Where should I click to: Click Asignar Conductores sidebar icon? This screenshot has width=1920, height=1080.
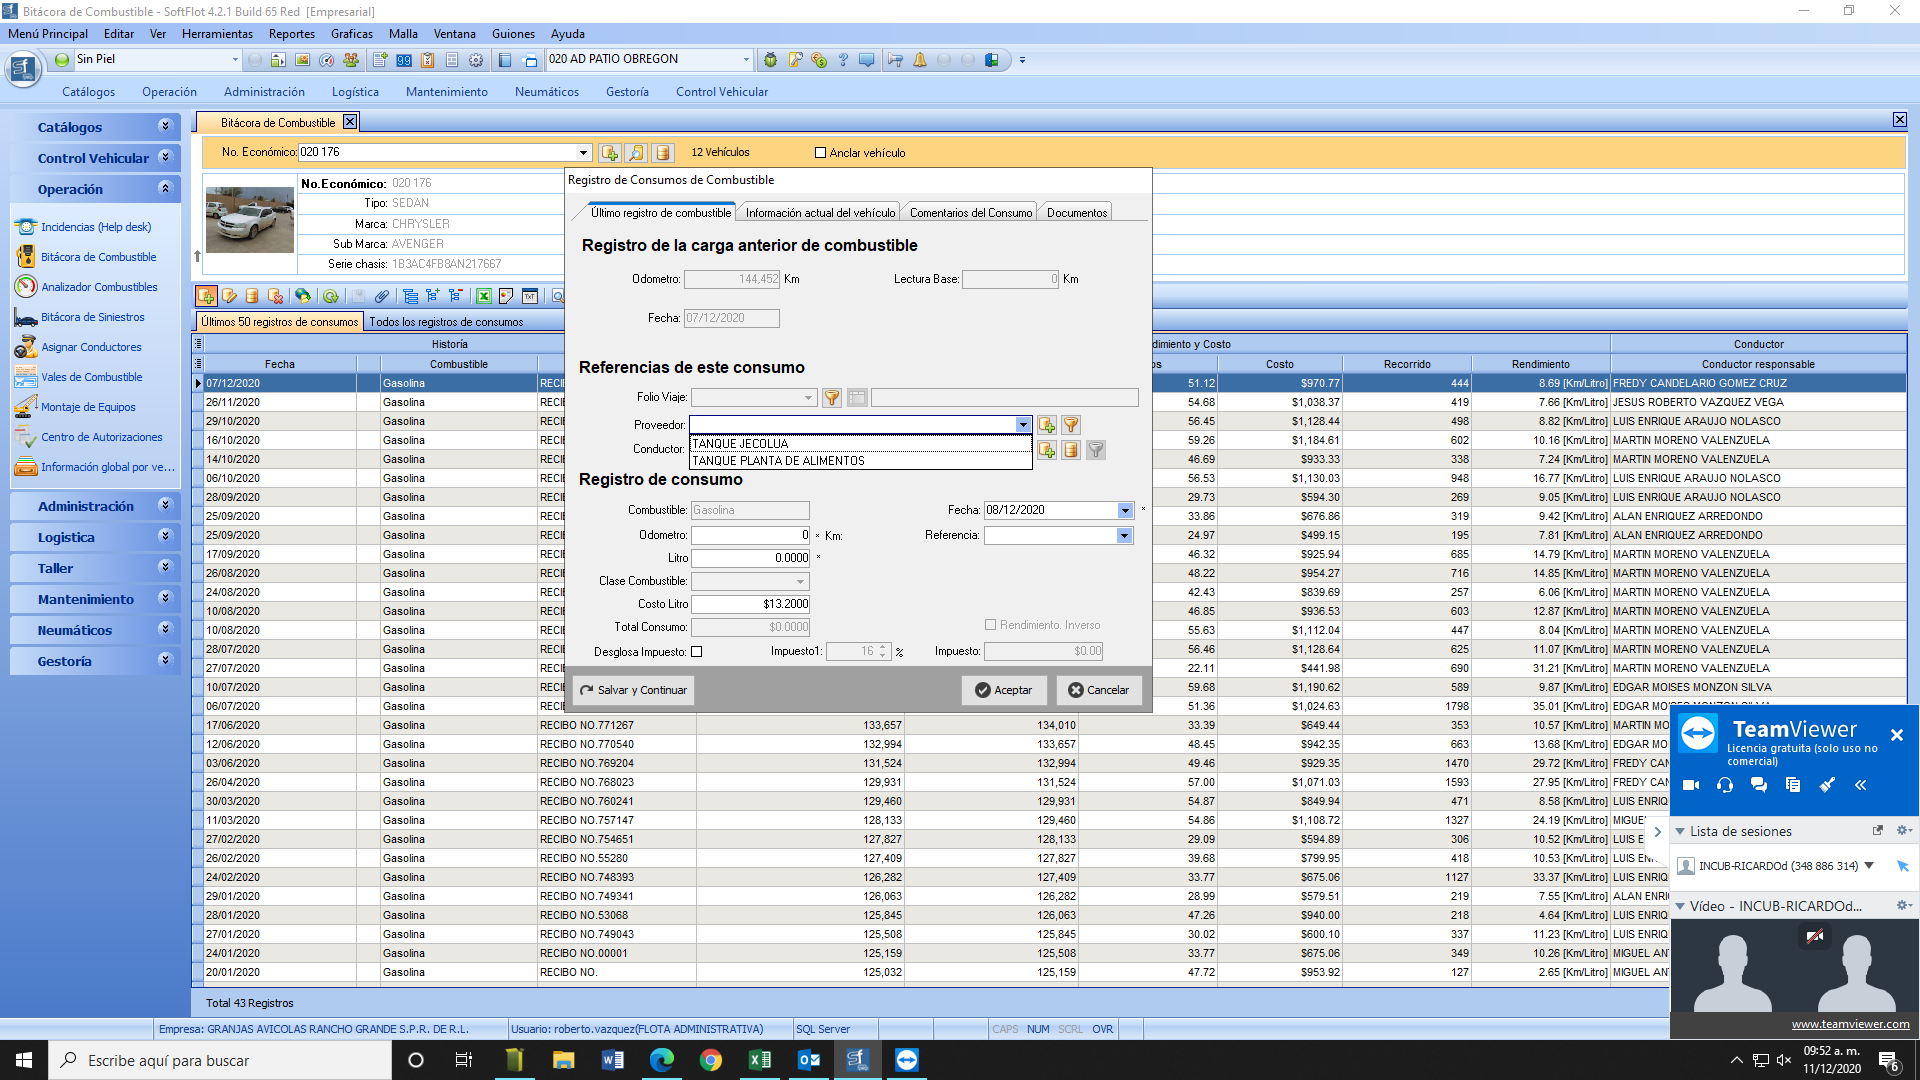point(25,347)
